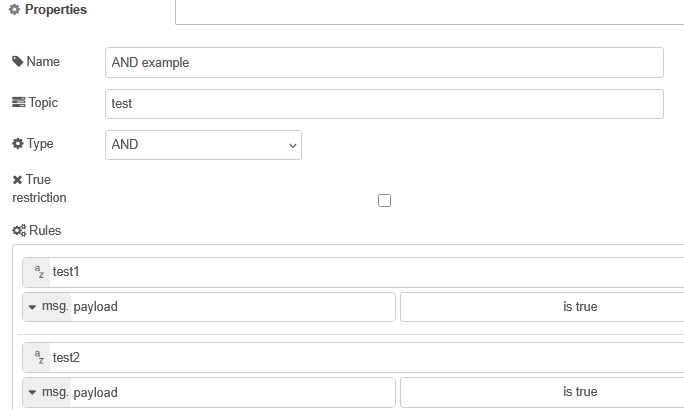Click the Topic label icon
The height and width of the screenshot is (410, 684).
18,103
